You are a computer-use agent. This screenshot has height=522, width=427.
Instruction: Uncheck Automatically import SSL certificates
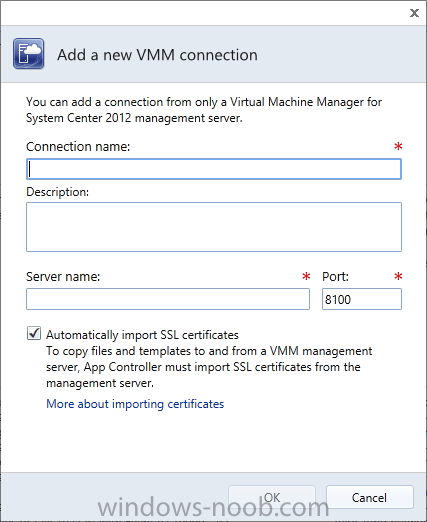click(x=34, y=333)
